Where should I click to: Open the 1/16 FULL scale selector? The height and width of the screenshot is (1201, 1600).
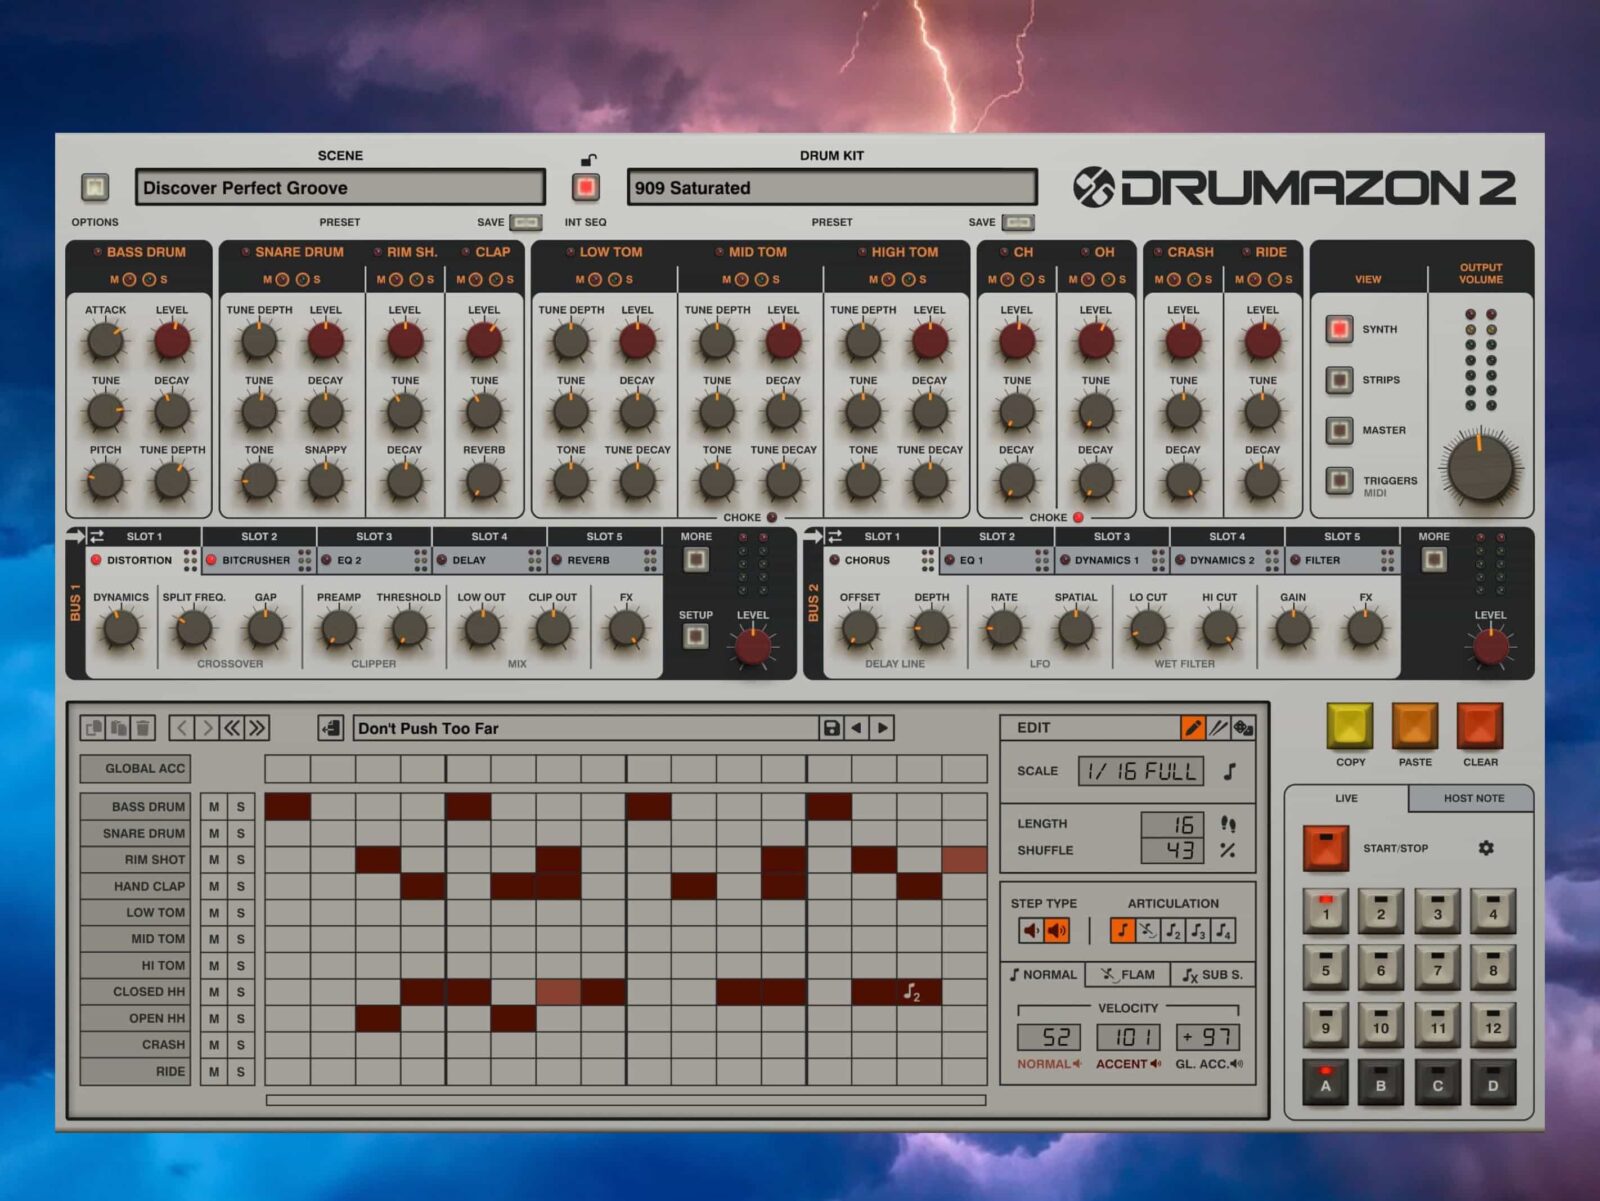[1139, 771]
